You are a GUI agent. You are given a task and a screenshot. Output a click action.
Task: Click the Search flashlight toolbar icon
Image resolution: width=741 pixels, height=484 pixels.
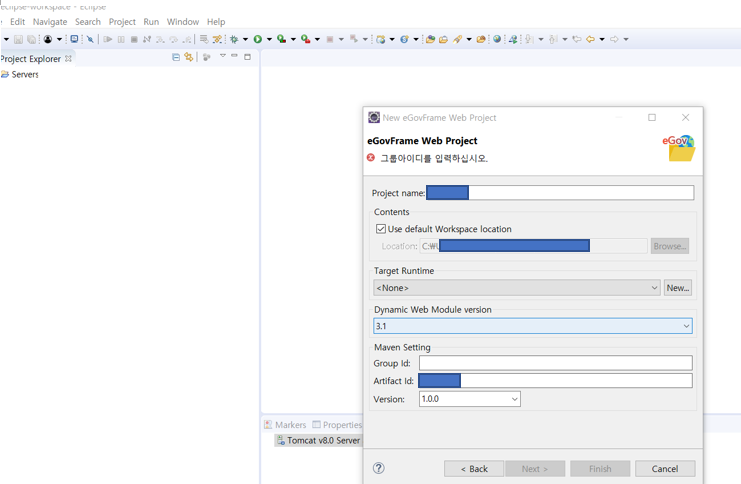pyautogui.click(x=457, y=39)
